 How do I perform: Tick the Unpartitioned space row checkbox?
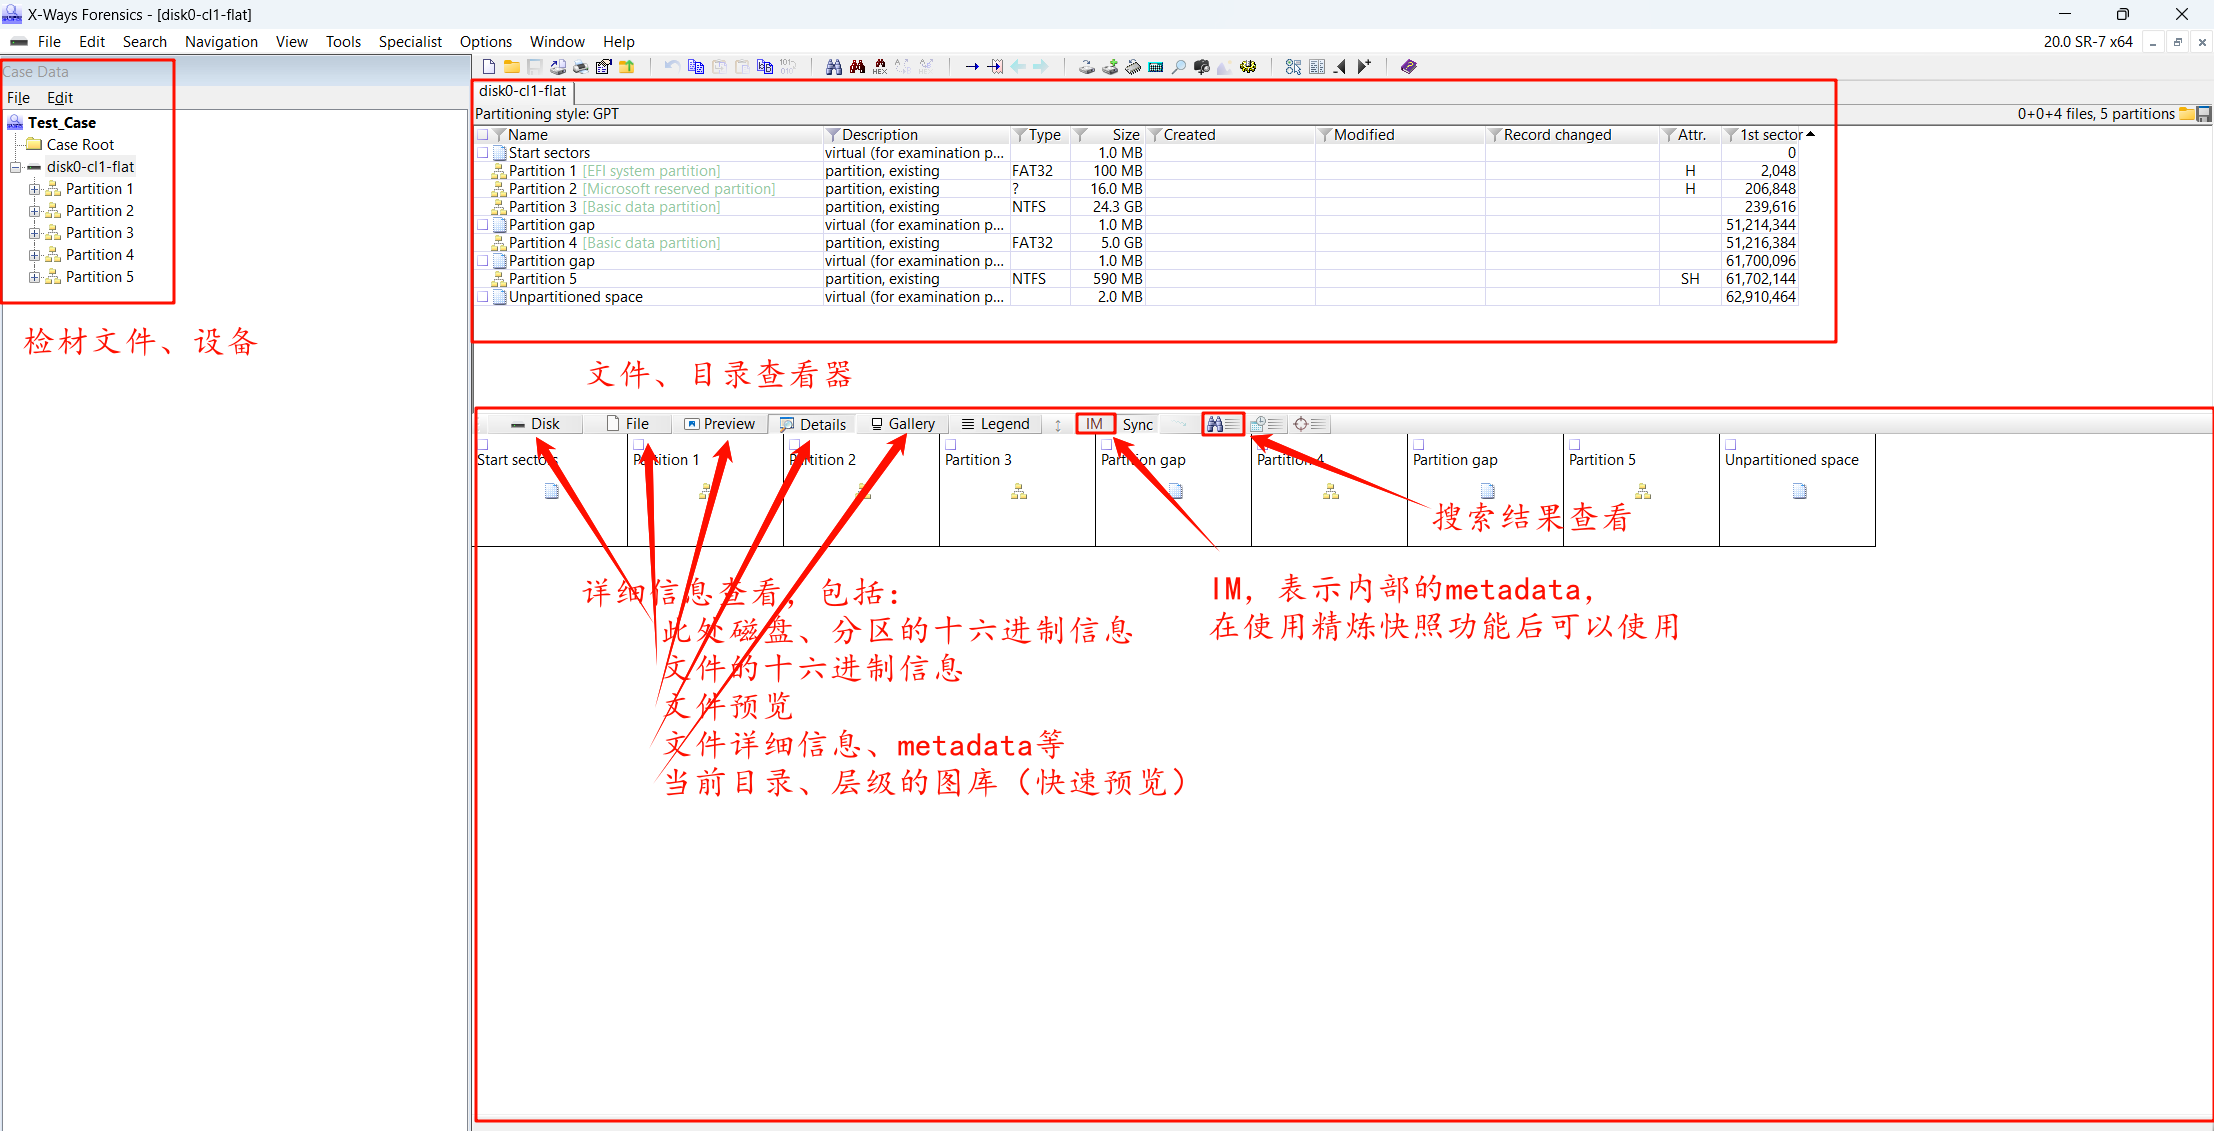483,297
